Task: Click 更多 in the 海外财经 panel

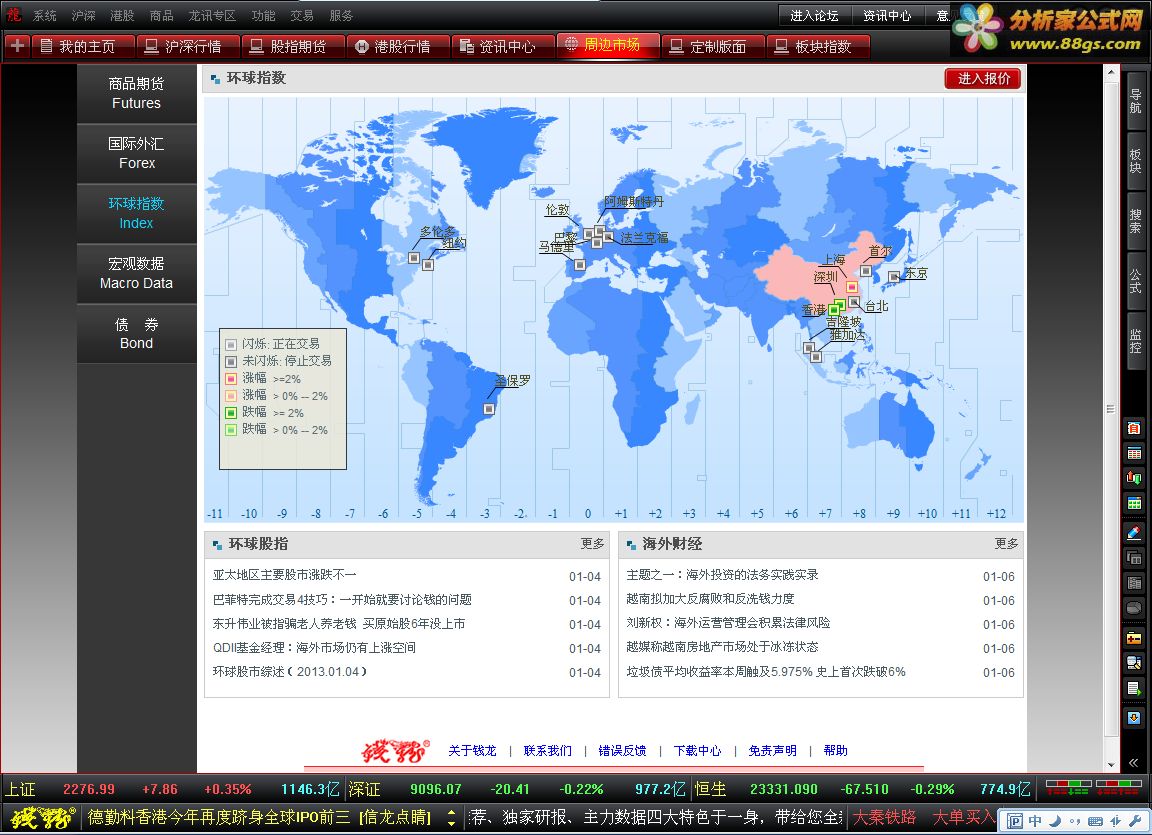Action: pyautogui.click(x=1007, y=543)
